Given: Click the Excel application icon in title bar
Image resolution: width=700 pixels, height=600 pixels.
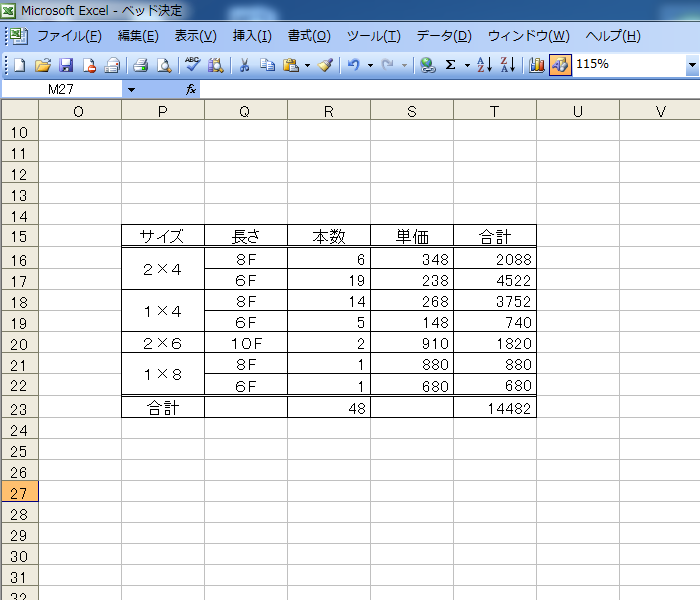Looking at the screenshot, I should click(x=8, y=10).
